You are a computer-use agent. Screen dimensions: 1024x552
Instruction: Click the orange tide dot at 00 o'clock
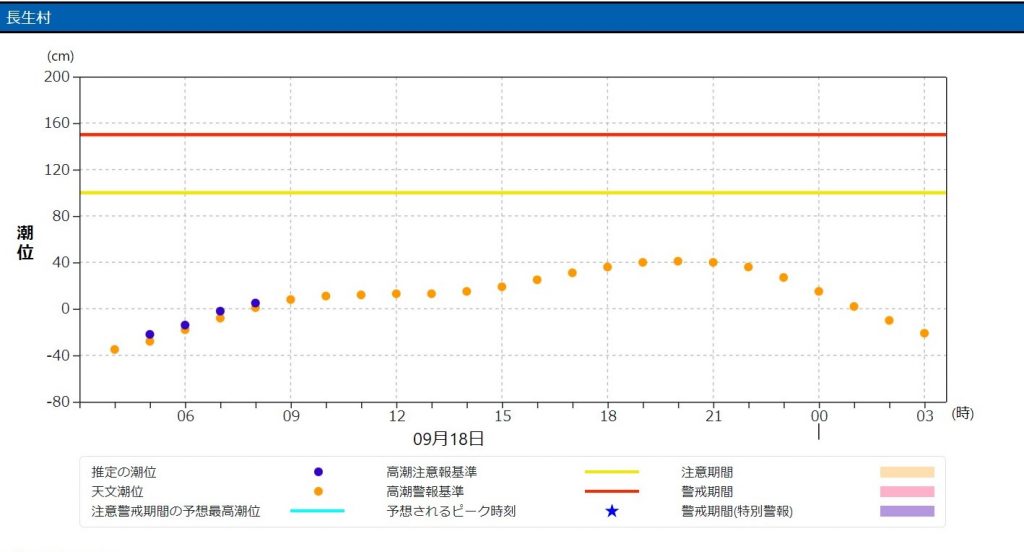tap(819, 291)
